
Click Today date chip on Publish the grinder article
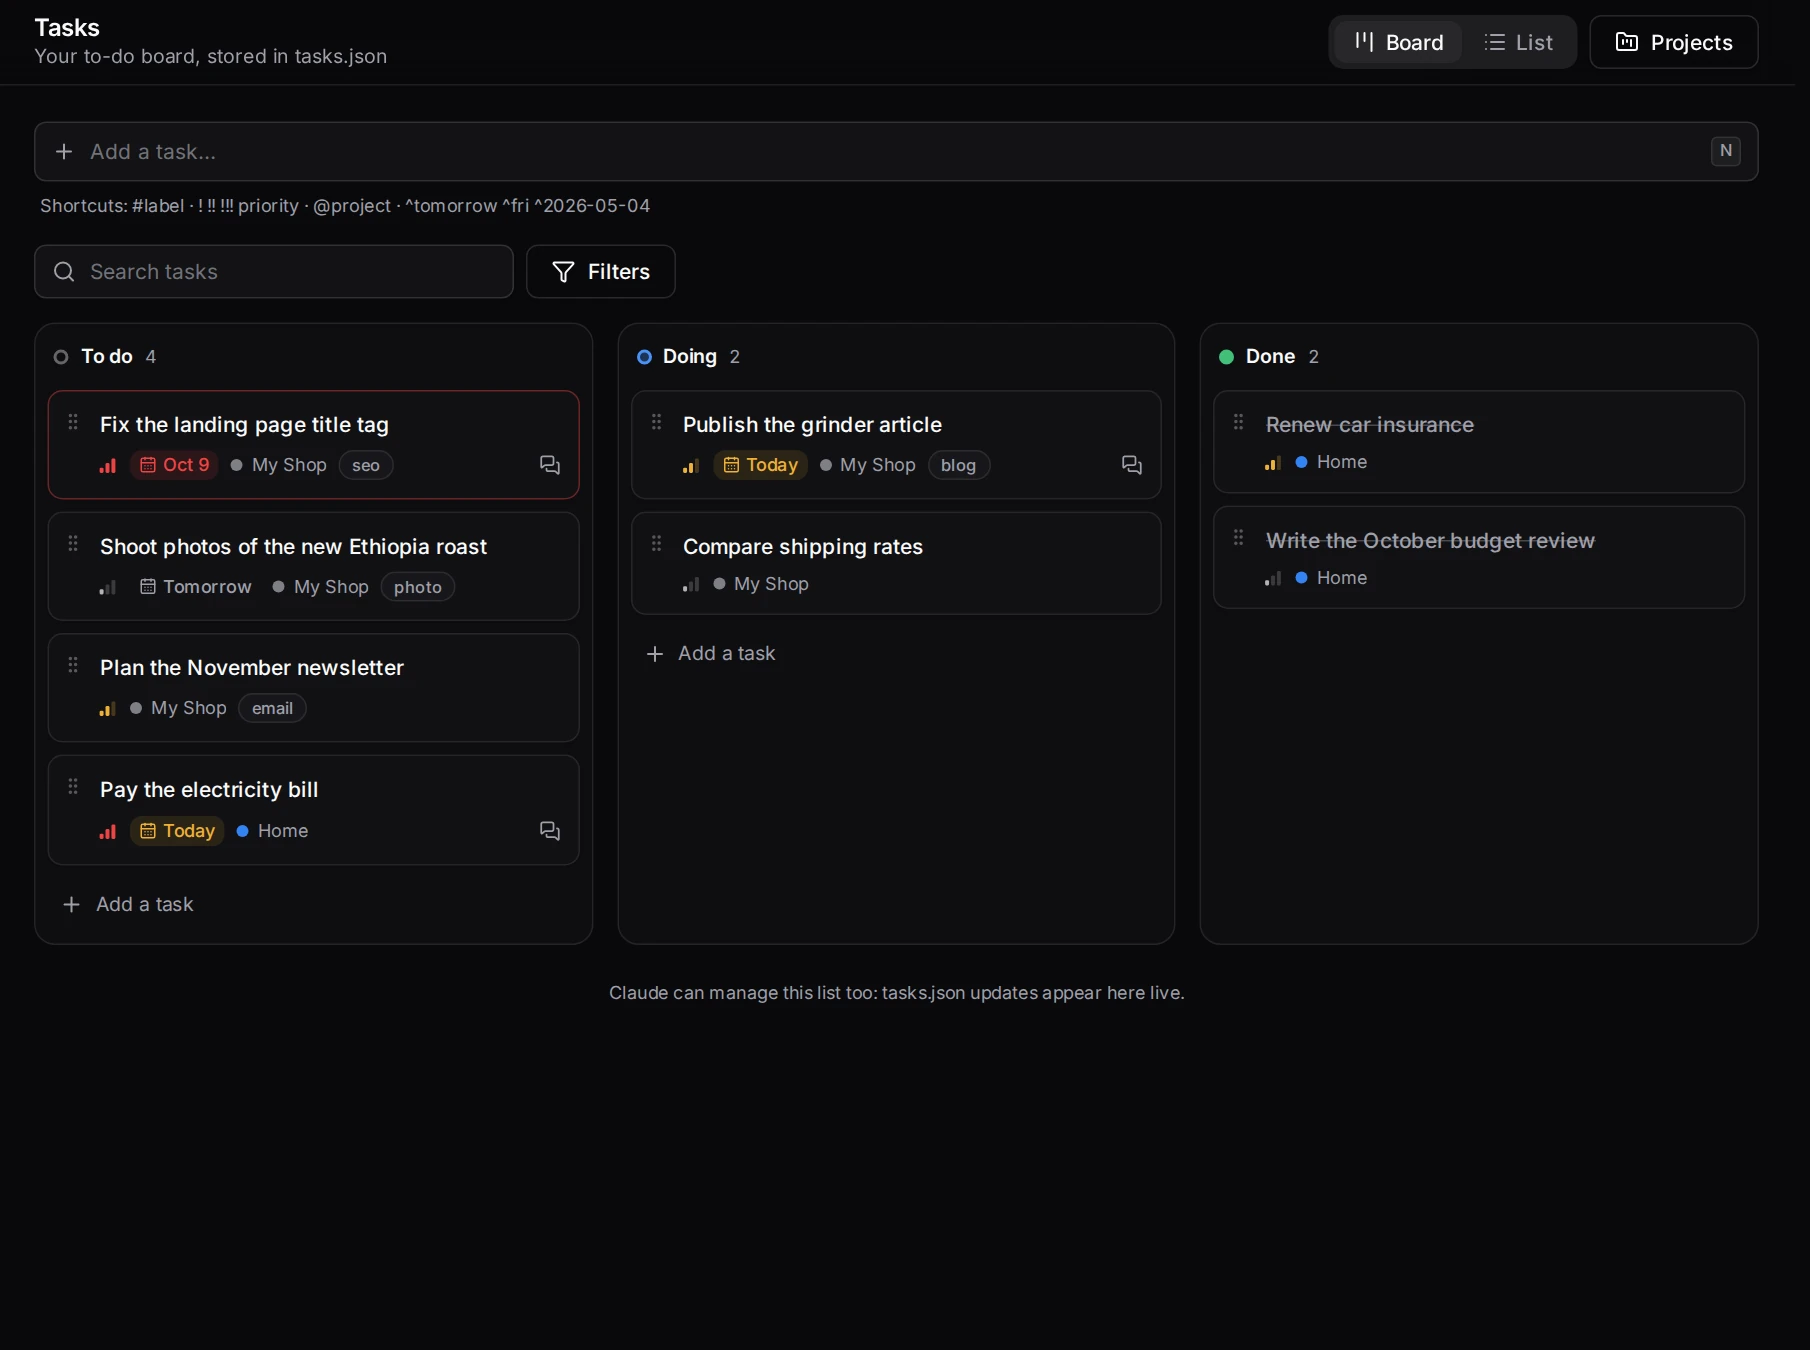[x=760, y=465]
